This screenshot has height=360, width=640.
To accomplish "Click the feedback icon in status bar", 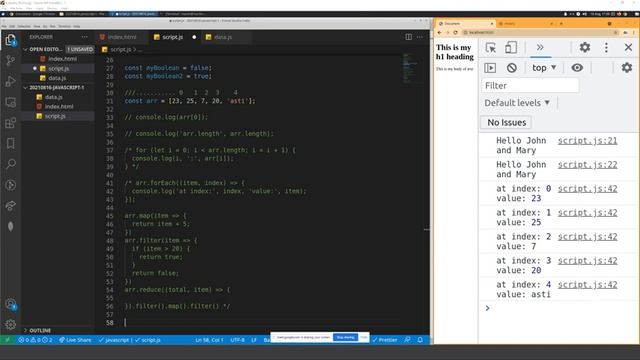I will pyautogui.click(x=407, y=340).
